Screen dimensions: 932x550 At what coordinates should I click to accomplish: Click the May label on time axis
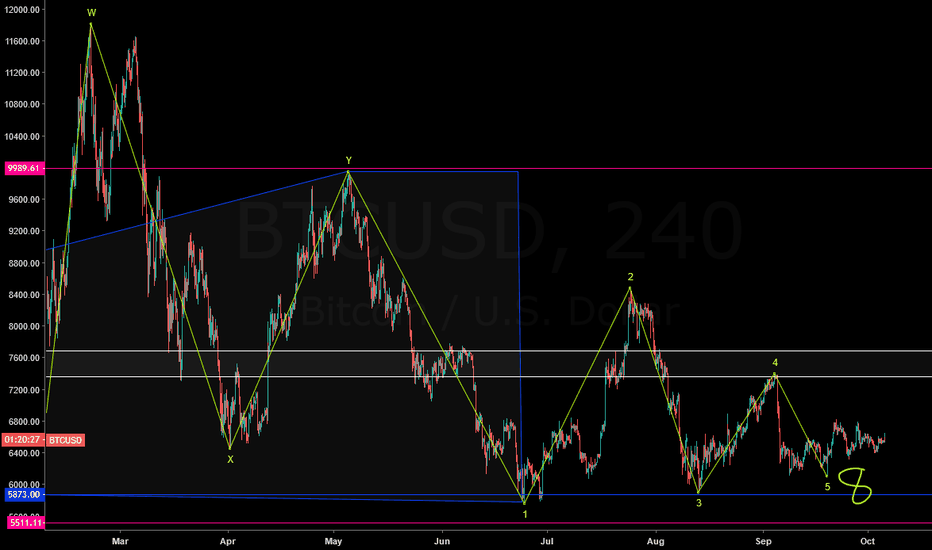pyautogui.click(x=333, y=541)
